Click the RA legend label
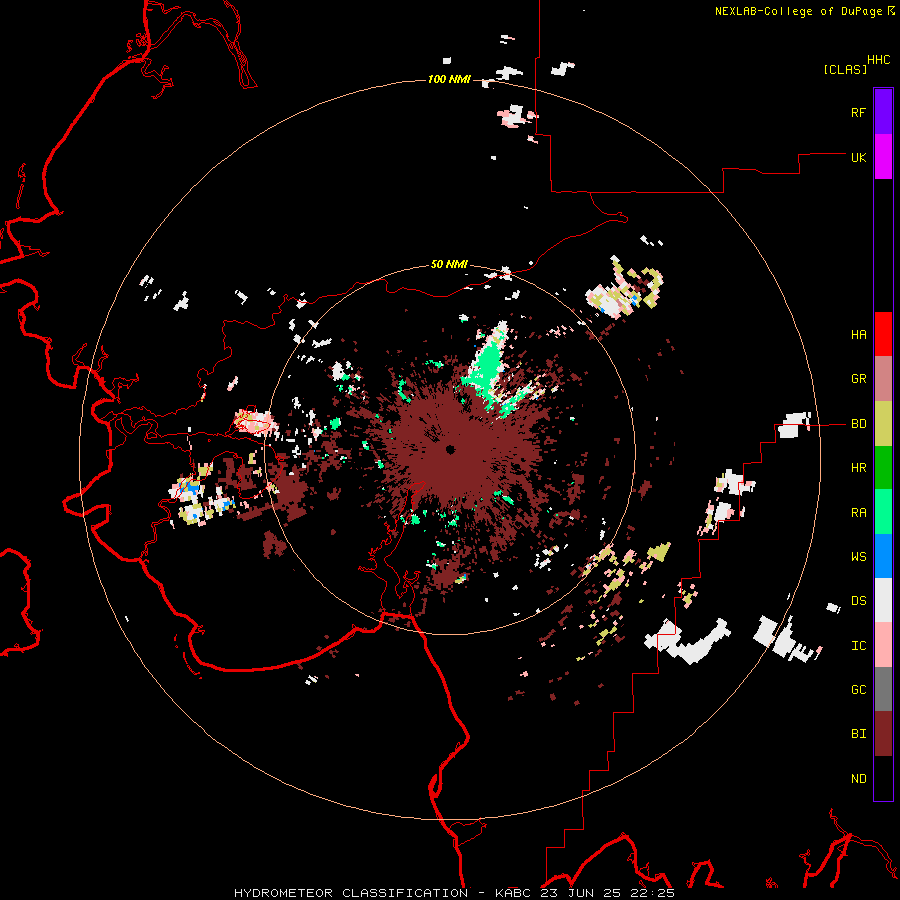Viewport: 900px width, 900px height. click(x=858, y=513)
